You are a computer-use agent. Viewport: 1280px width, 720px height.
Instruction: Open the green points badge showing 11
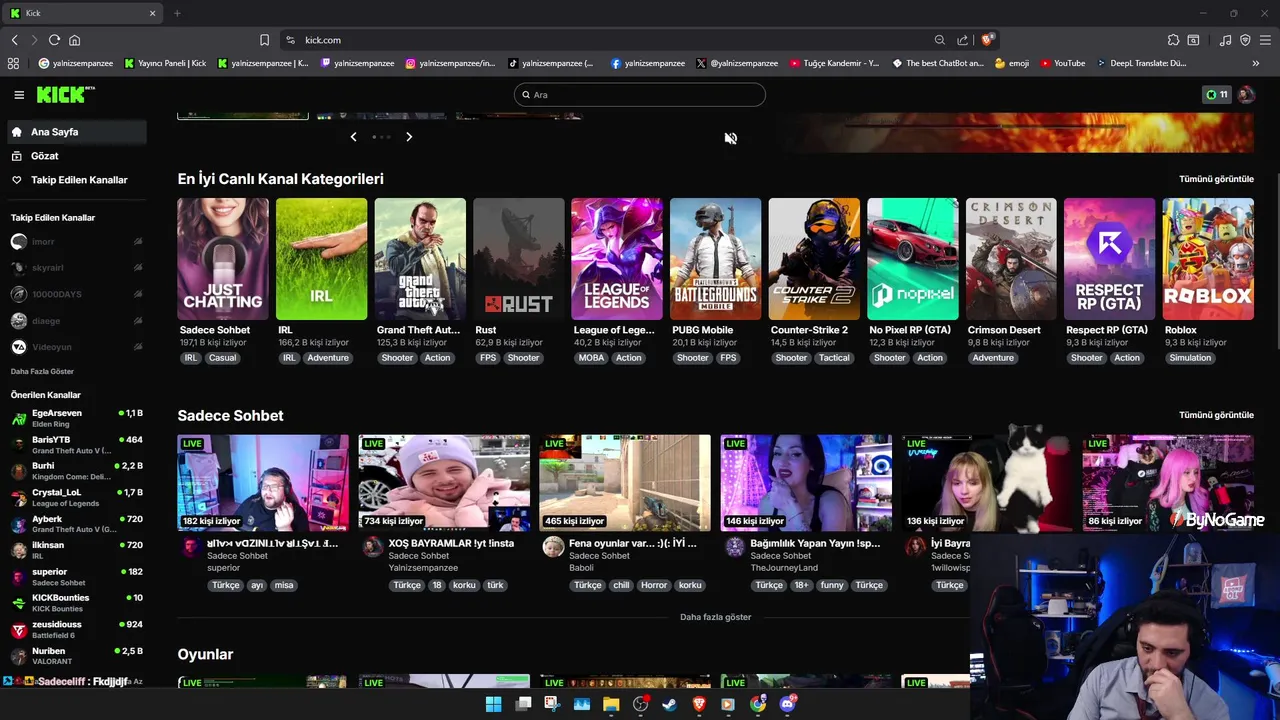click(x=1217, y=95)
